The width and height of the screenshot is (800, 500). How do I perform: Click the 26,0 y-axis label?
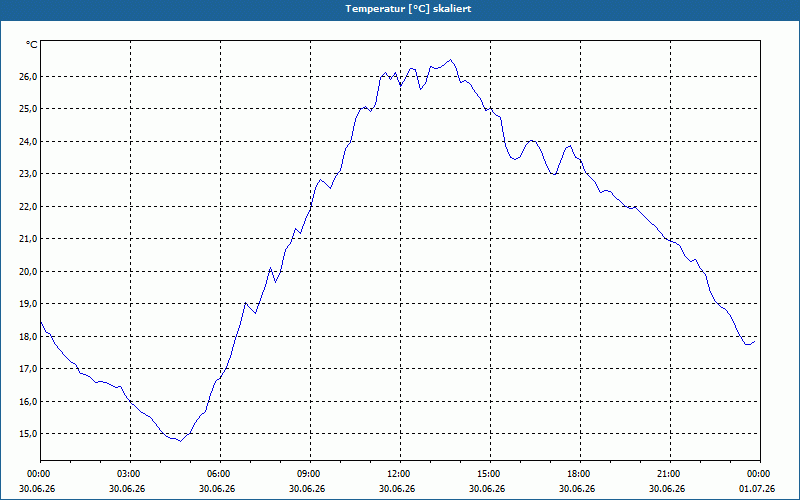pyautogui.click(x=29, y=77)
